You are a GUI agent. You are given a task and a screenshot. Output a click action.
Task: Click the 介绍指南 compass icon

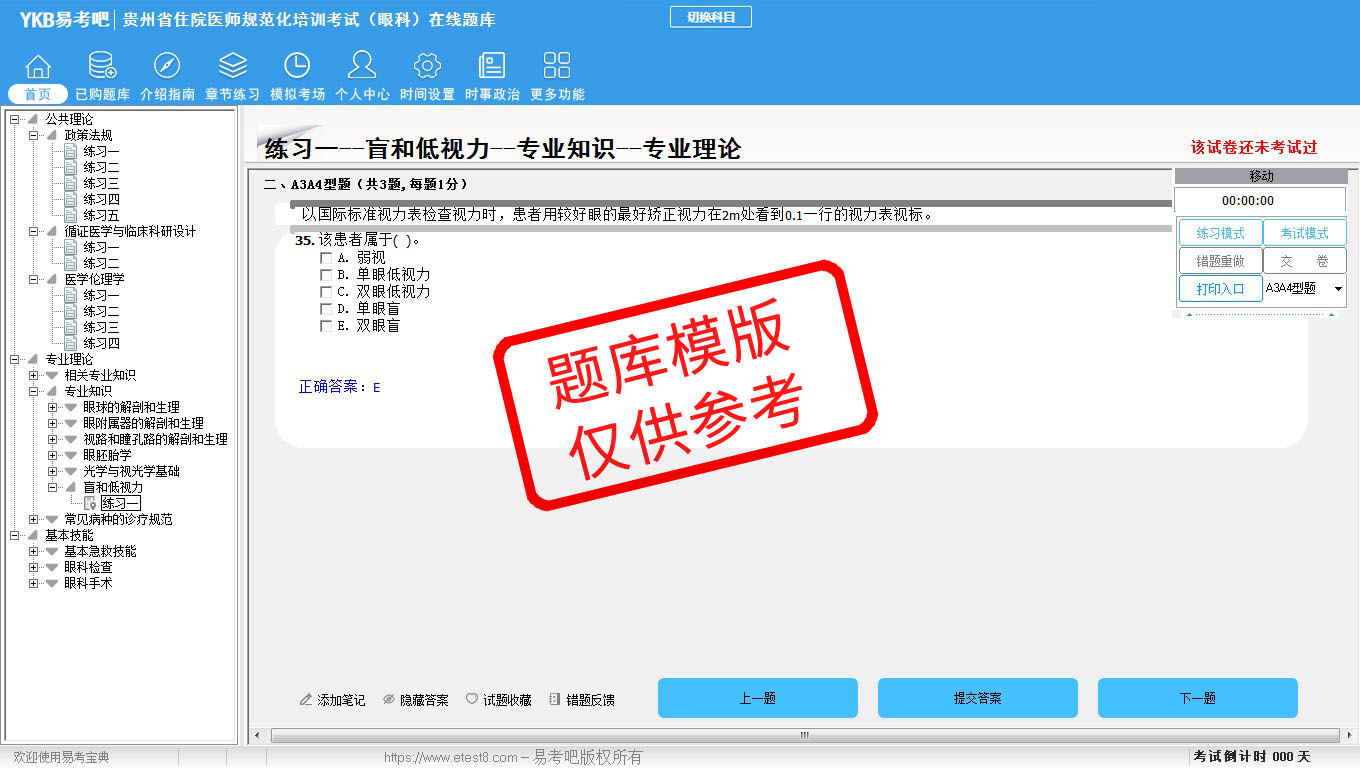tap(167, 66)
